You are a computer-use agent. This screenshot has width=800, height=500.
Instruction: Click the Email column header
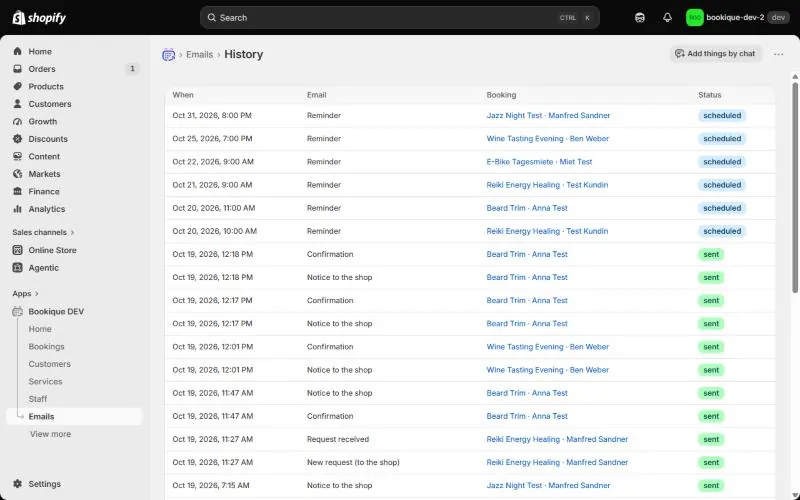[x=316, y=95]
